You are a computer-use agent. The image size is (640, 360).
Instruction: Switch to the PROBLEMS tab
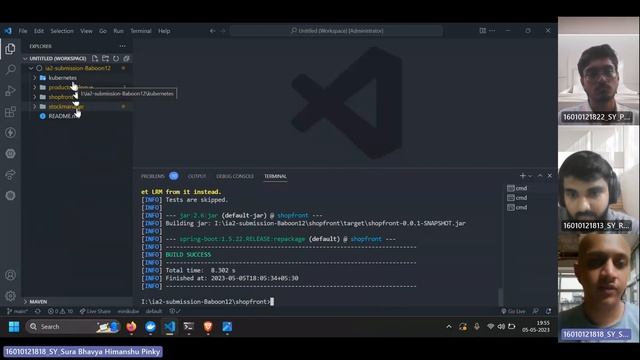pos(153,176)
